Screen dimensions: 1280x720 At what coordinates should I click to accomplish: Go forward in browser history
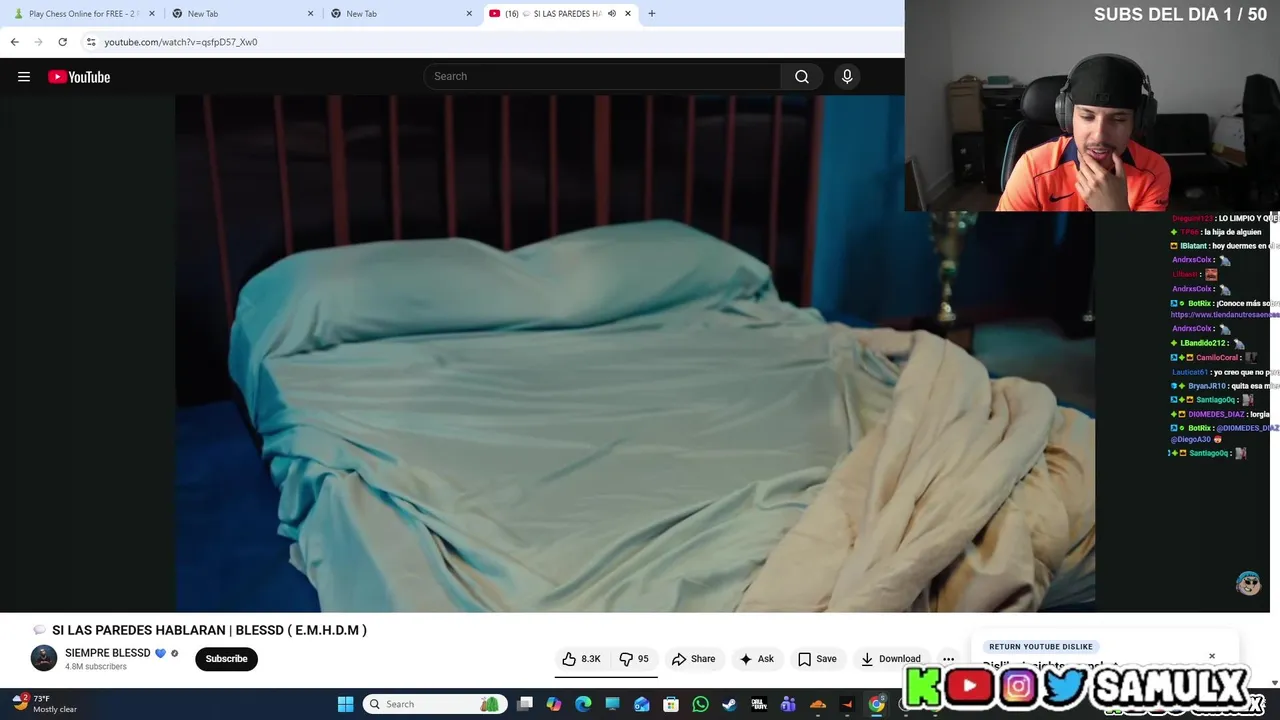[38, 42]
